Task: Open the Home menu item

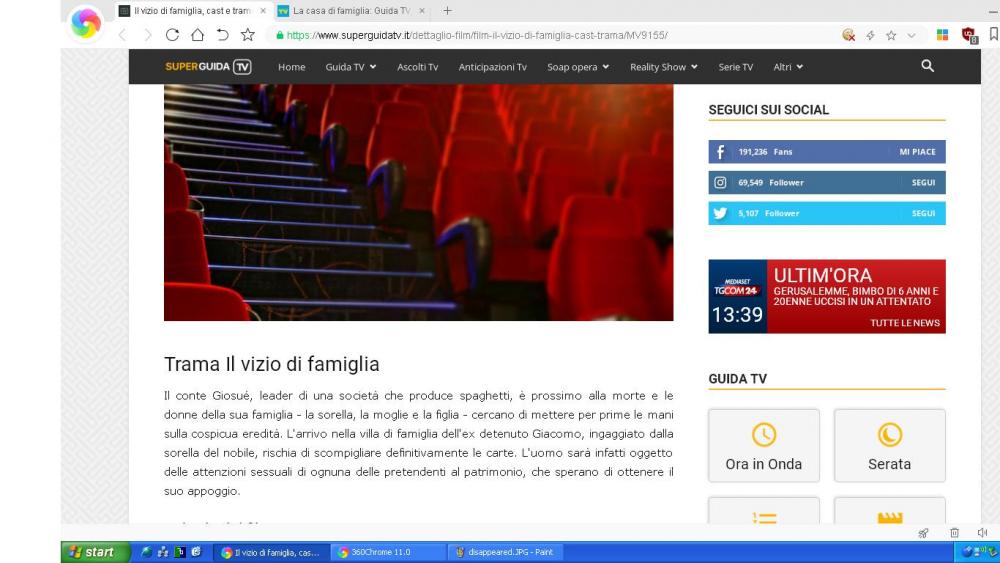Action: pyautogui.click(x=291, y=67)
